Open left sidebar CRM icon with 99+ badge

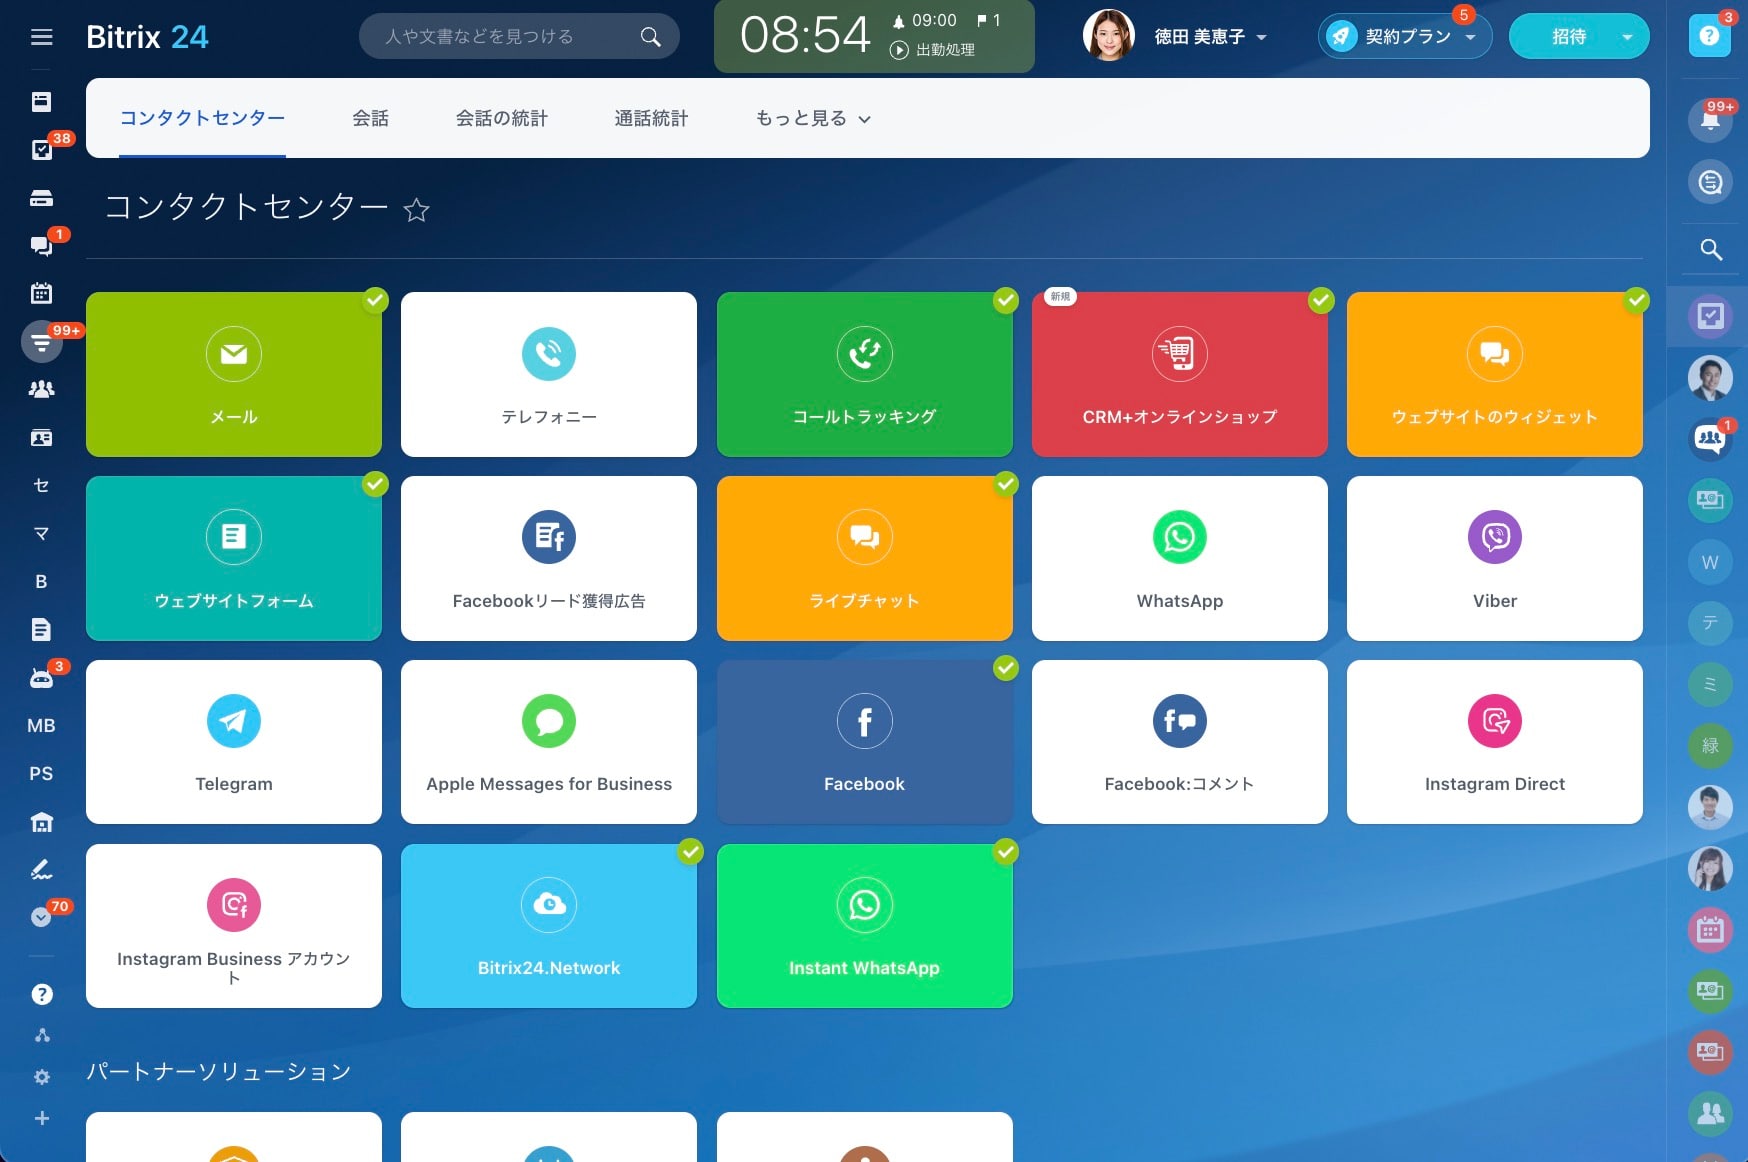coord(41,342)
